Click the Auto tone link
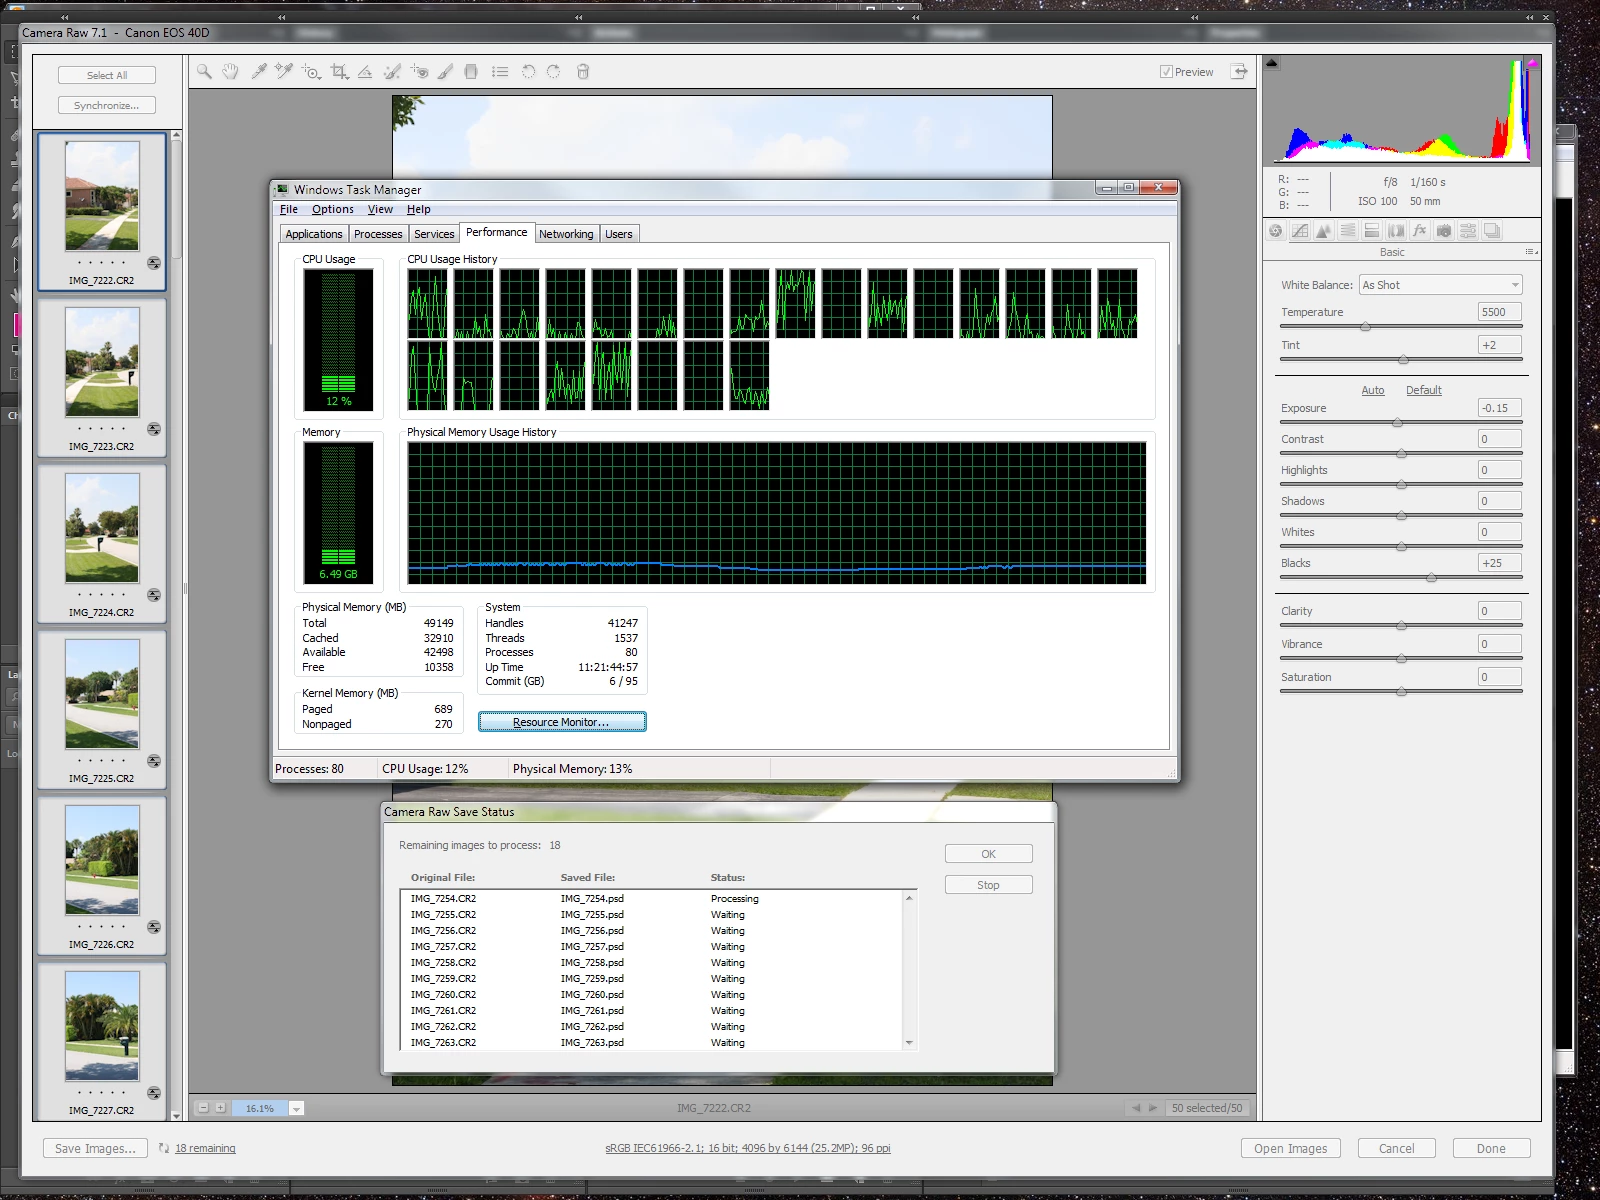The image size is (1600, 1200). click(1373, 390)
